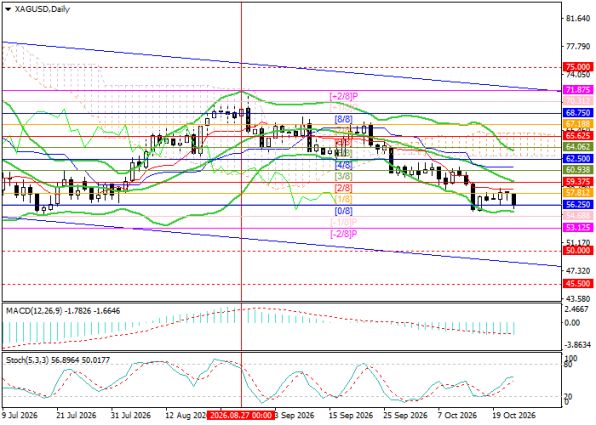Click the 43.580 price scale value
Image resolution: width=596 pixels, height=425 pixels.
tap(578, 299)
